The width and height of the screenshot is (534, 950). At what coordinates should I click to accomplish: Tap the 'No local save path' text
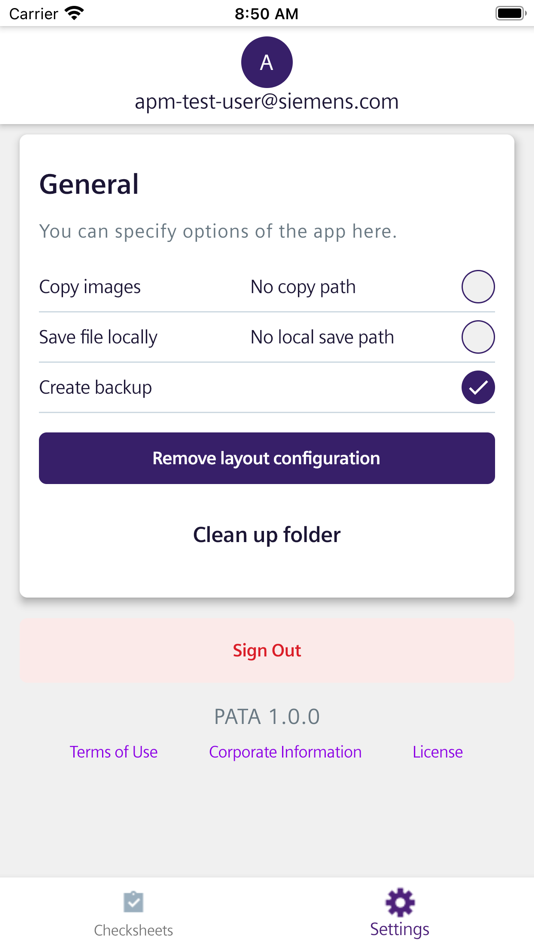tap(322, 337)
